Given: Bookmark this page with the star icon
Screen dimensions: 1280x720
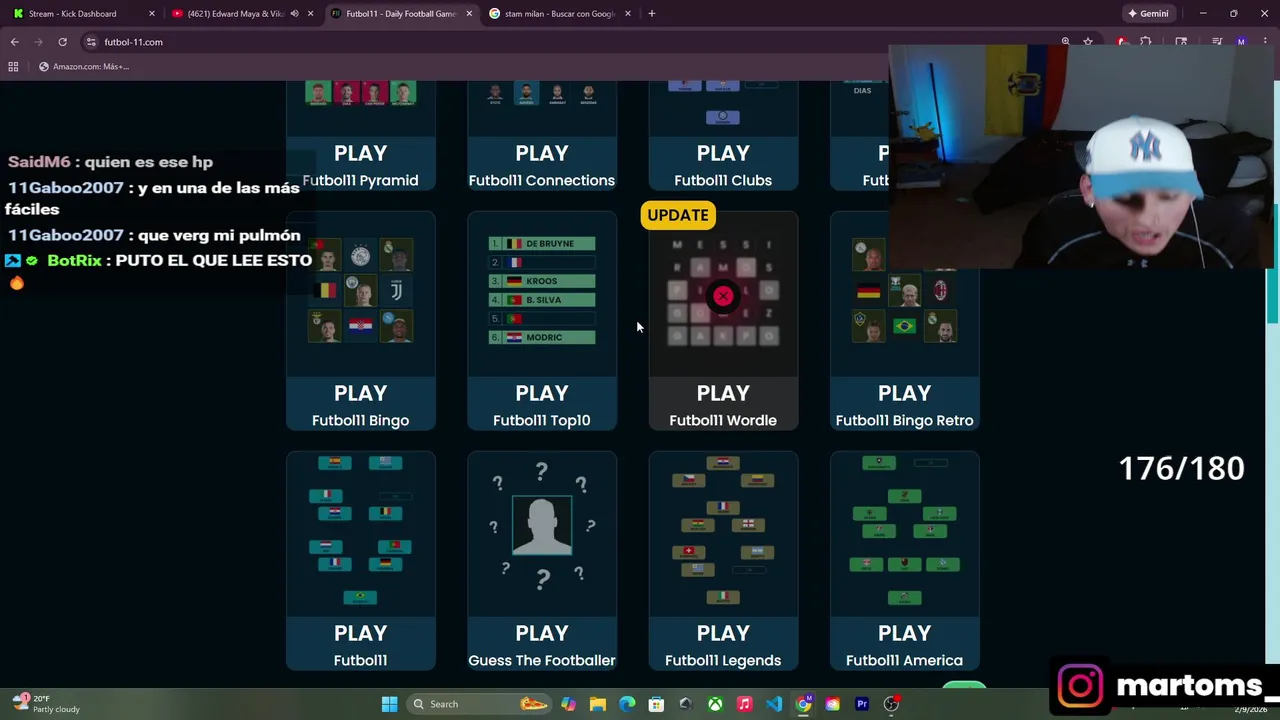Looking at the screenshot, I should pyautogui.click(x=1088, y=42).
